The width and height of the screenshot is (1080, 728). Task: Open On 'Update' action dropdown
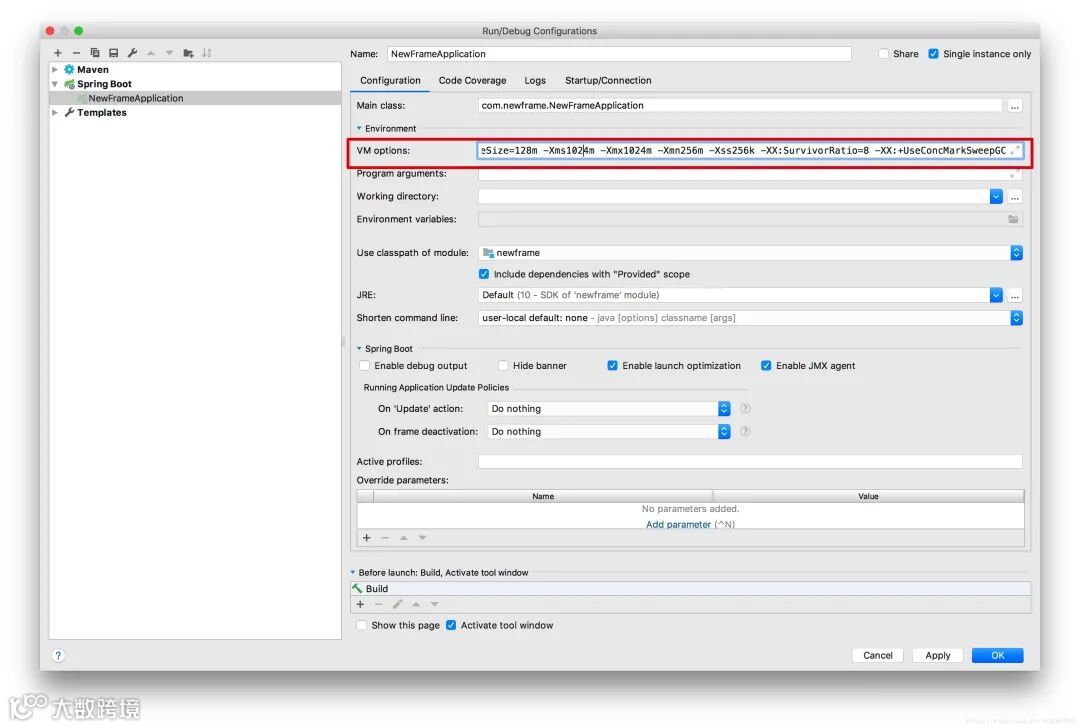pyautogui.click(x=724, y=409)
